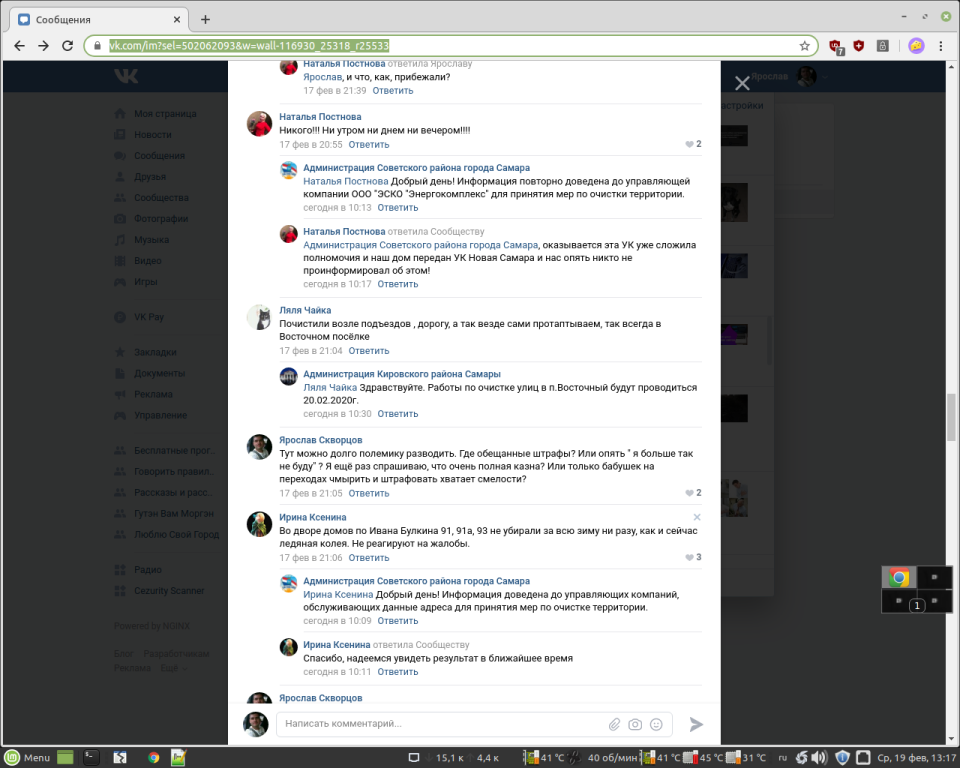Open a new browser tab
This screenshot has height=768, width=960.
coord(205,19)
